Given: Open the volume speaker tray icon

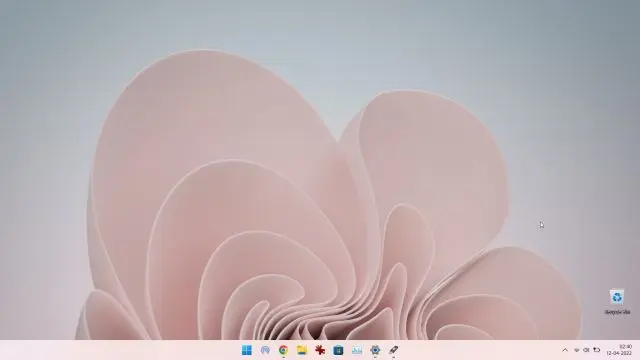Looking at the screenshot, I should 587,350.
